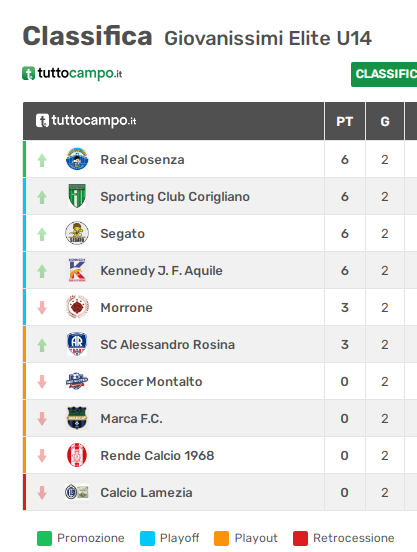The width and height of the screenshot is (417, 552).
Task: Click the Rende Calcio 1968 red badge
Action: (x=77, y=455)
